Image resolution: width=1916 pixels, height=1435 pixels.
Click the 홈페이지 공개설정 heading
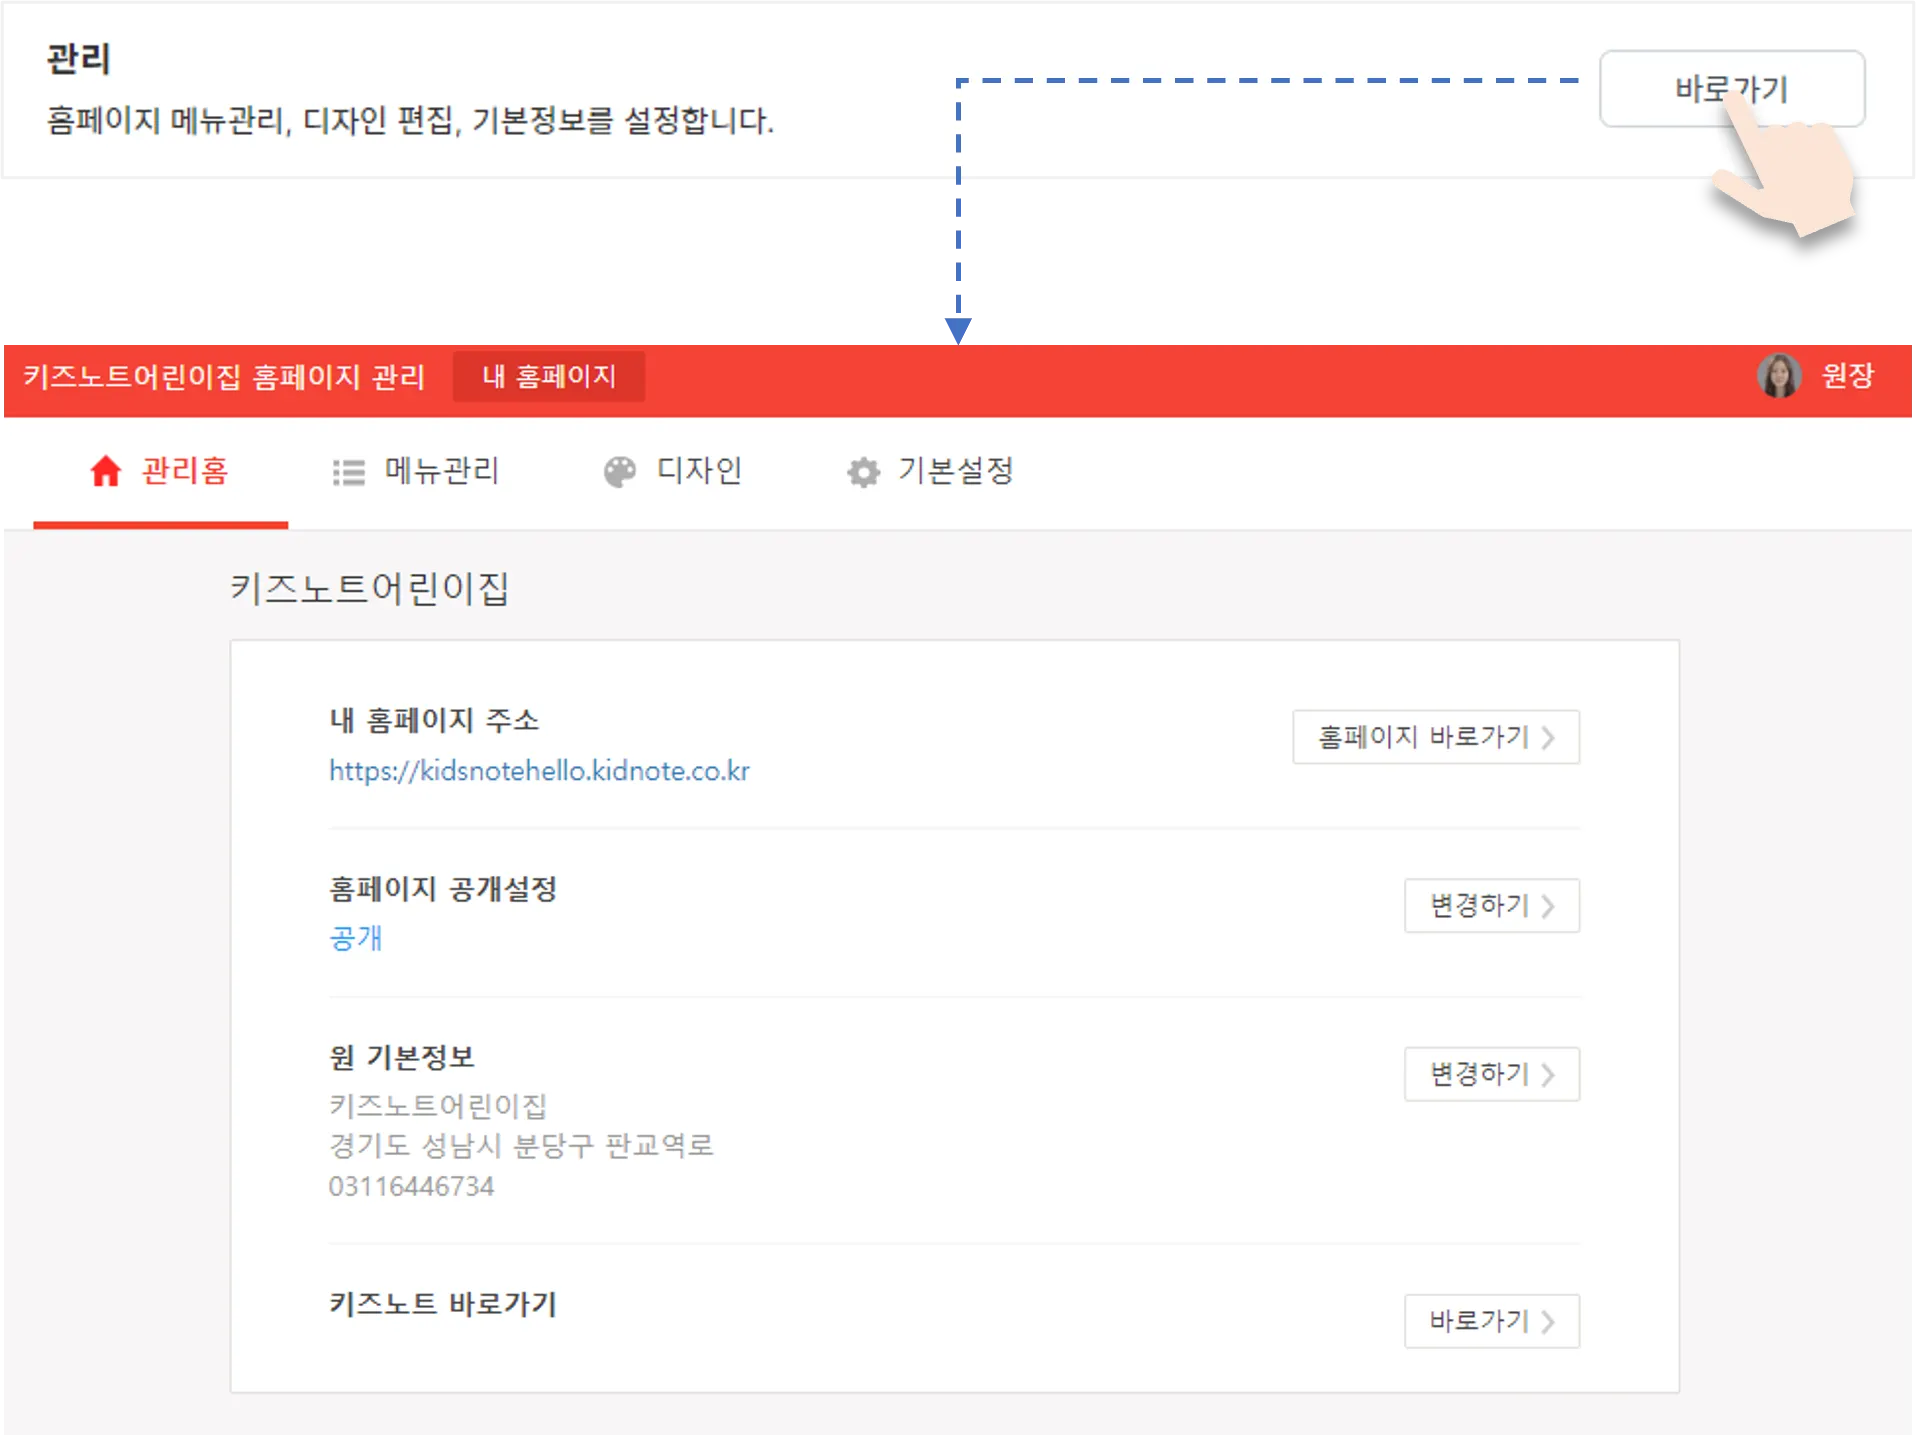coord(443,889)
